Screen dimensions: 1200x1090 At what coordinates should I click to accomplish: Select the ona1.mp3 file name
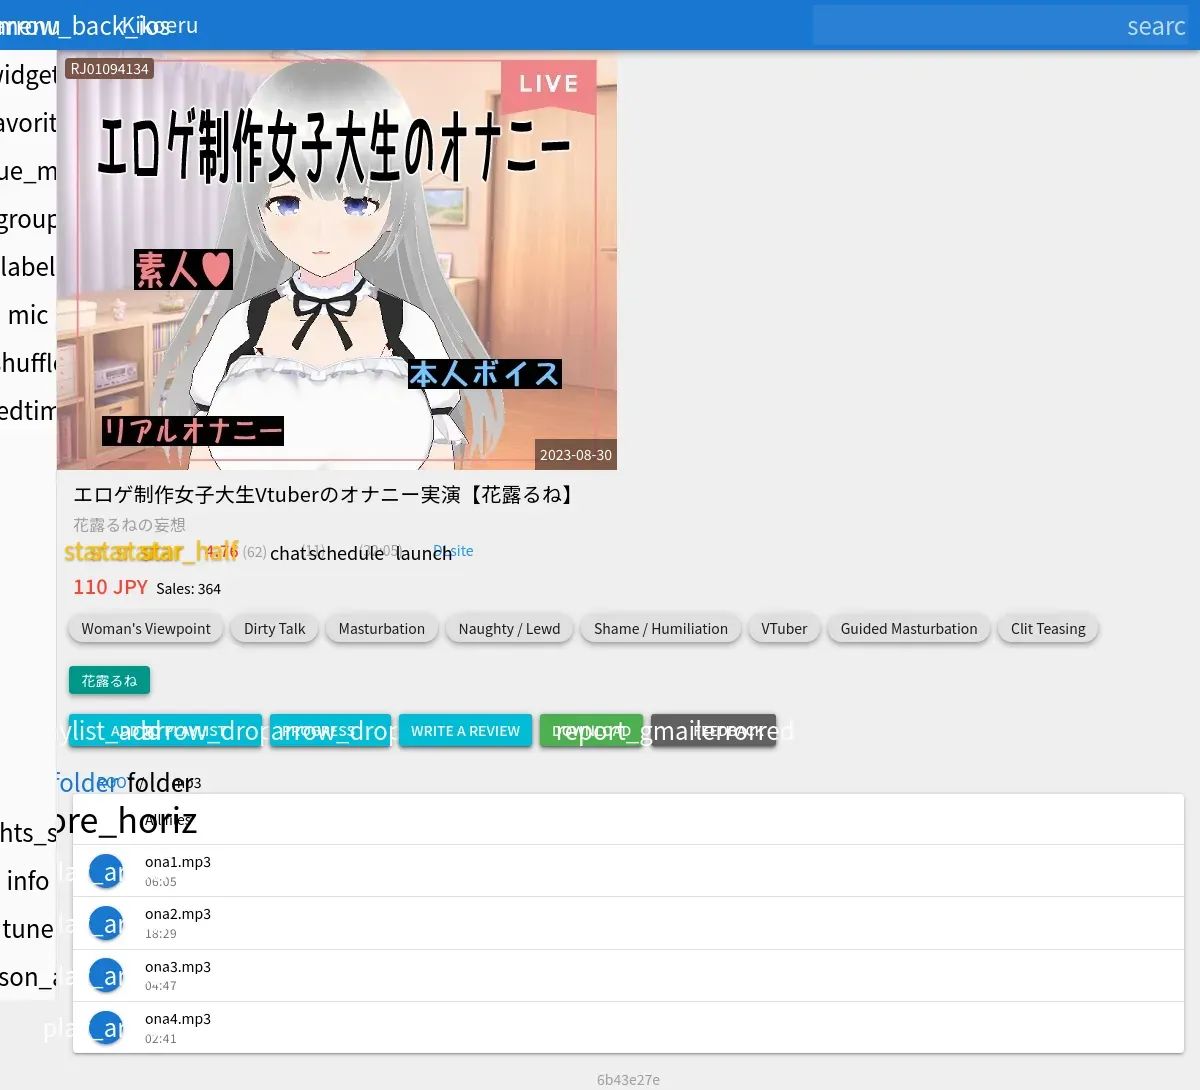(178, 862)
